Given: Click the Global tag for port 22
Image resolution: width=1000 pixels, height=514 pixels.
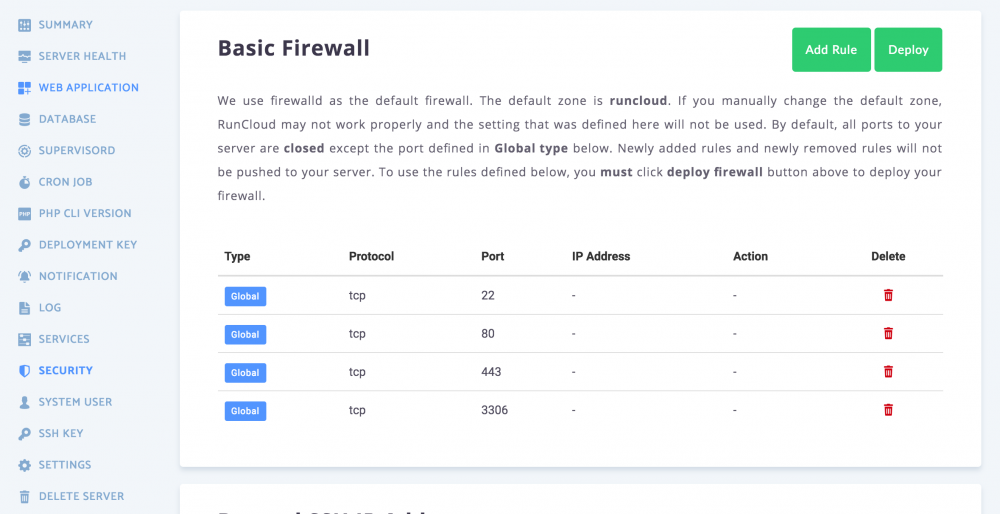Looking at the screenshot, I should coord(245,296).
